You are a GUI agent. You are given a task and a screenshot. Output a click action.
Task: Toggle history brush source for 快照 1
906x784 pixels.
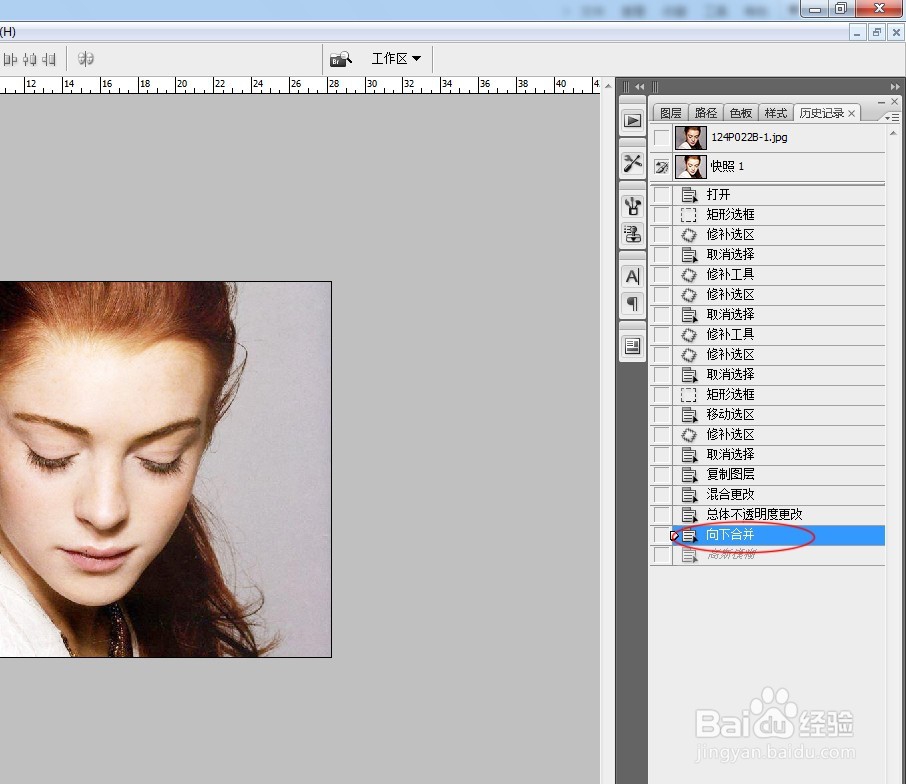[x=661, y=166]
